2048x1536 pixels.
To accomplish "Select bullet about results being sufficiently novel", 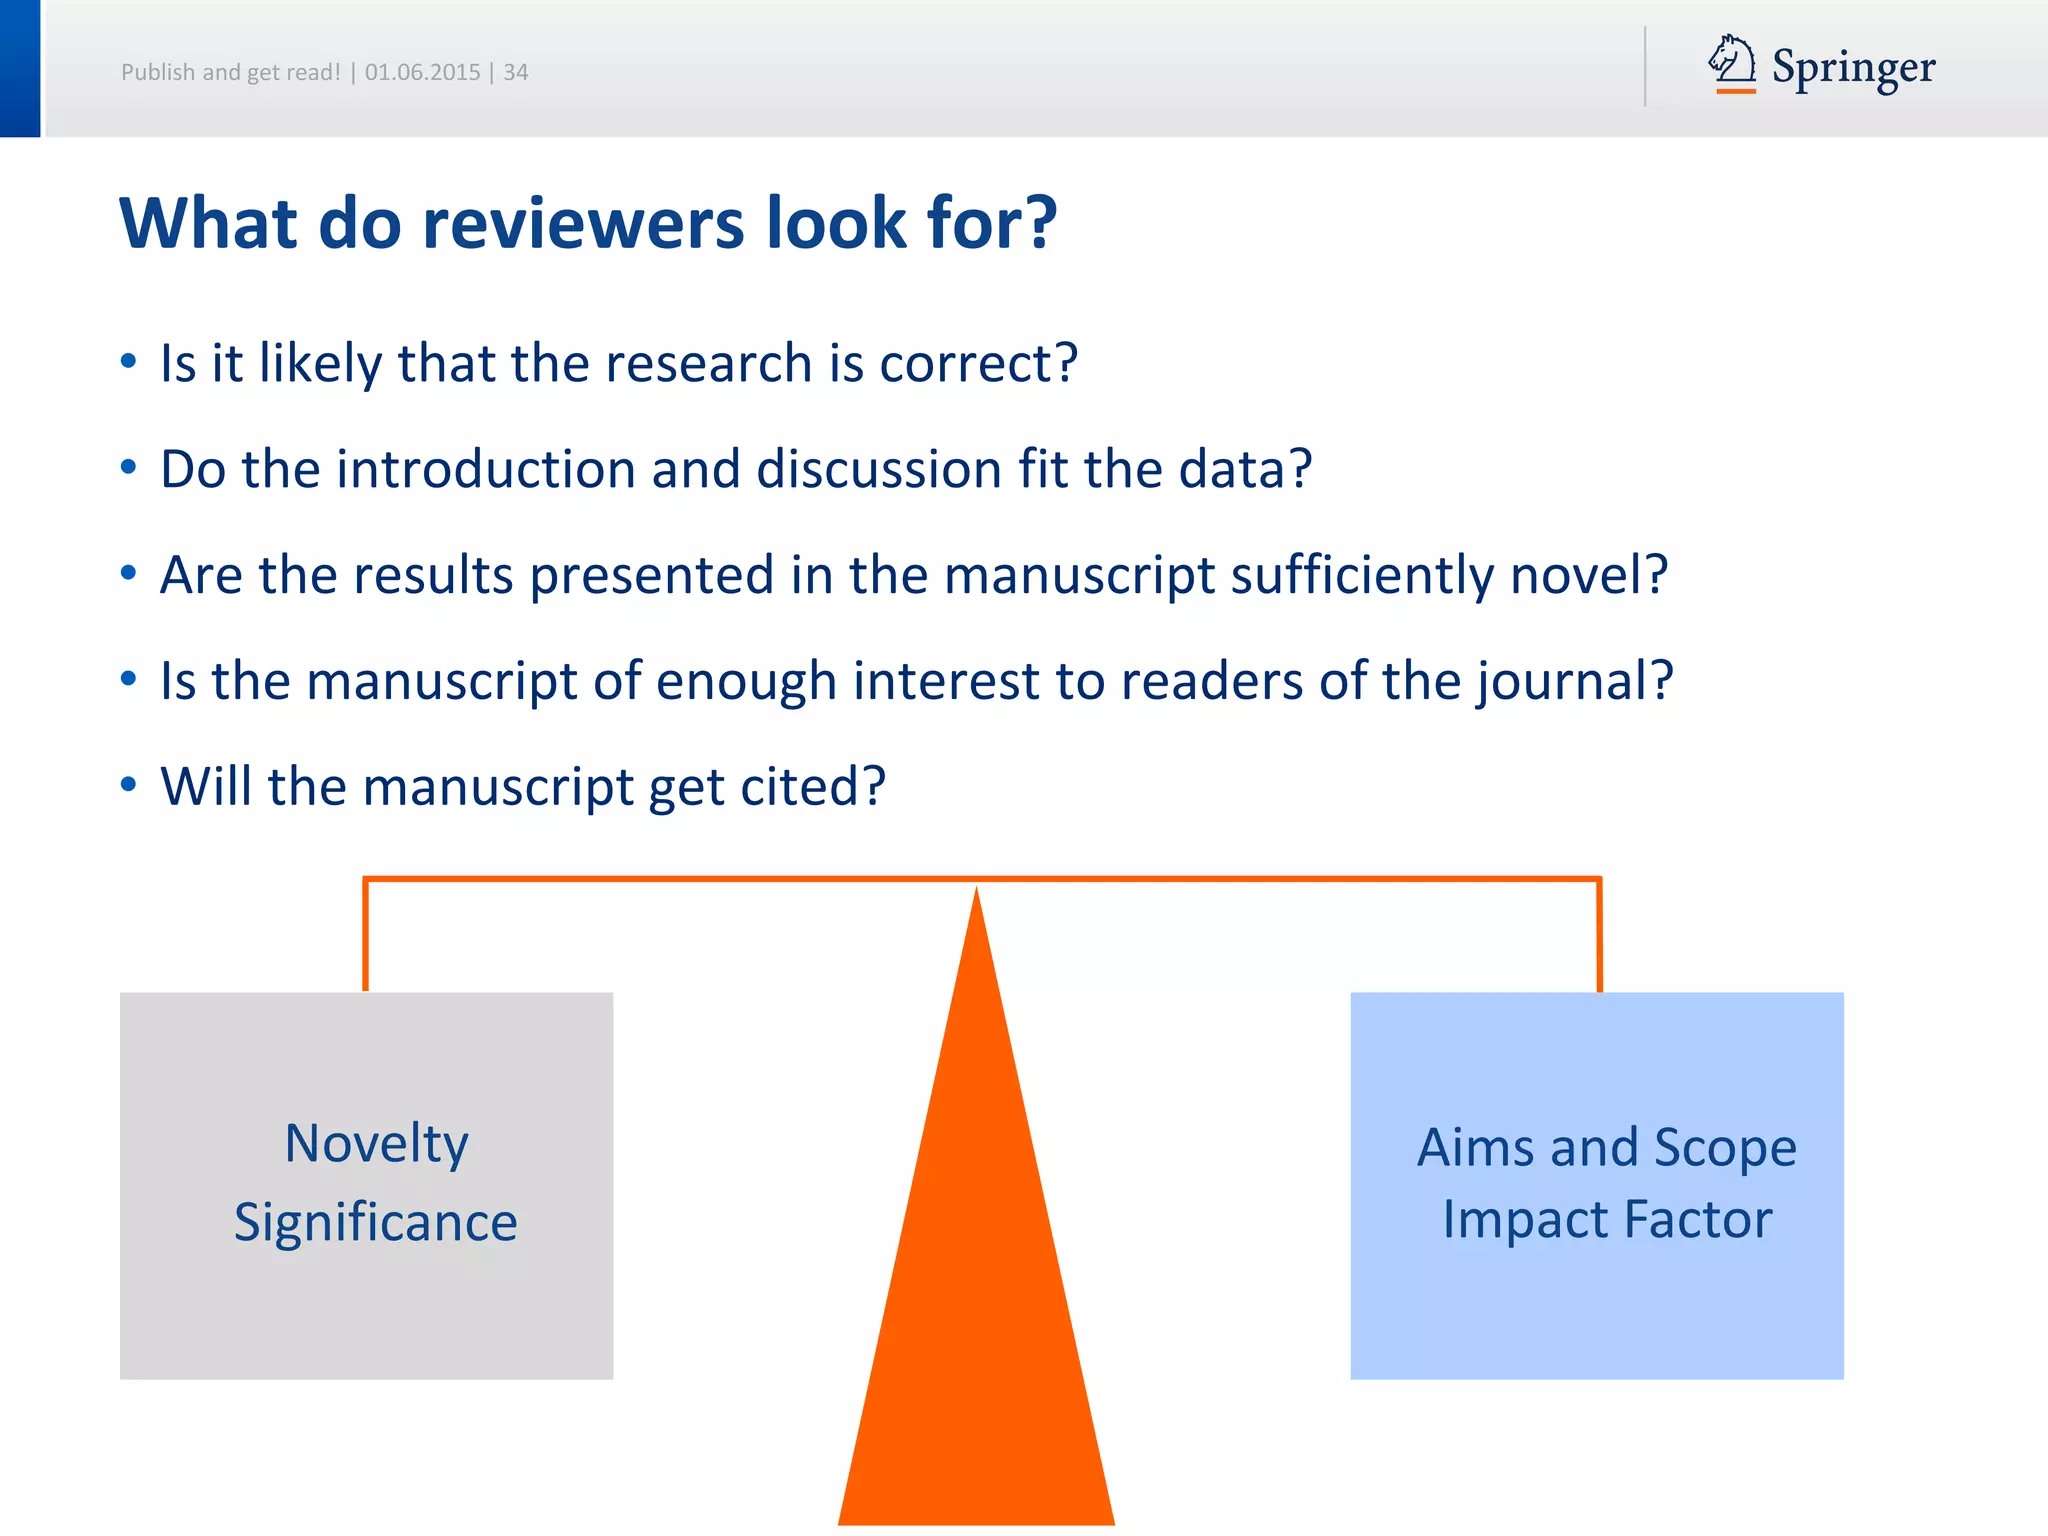I will (x=914, y=575).
